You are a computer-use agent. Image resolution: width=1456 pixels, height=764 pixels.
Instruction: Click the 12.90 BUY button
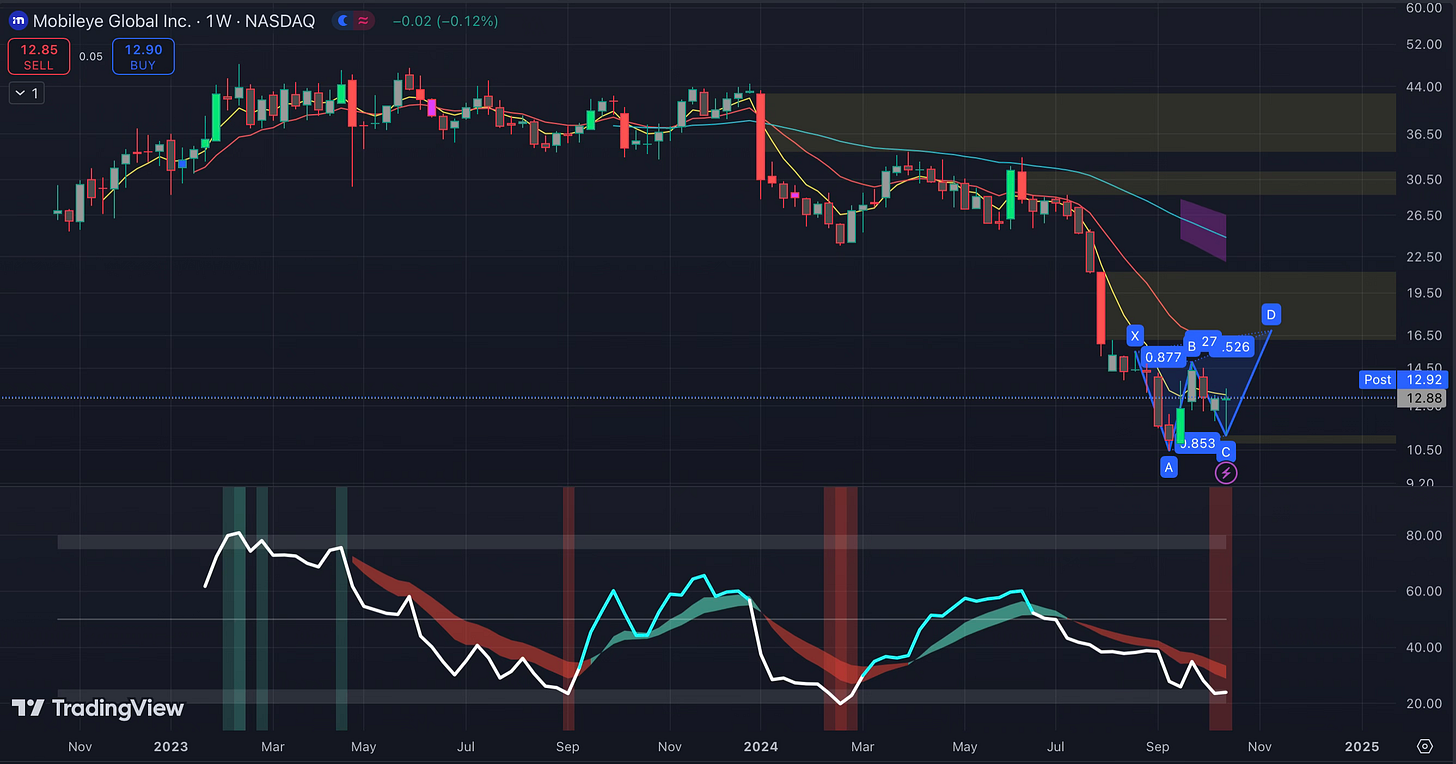(x=143, y=56)
